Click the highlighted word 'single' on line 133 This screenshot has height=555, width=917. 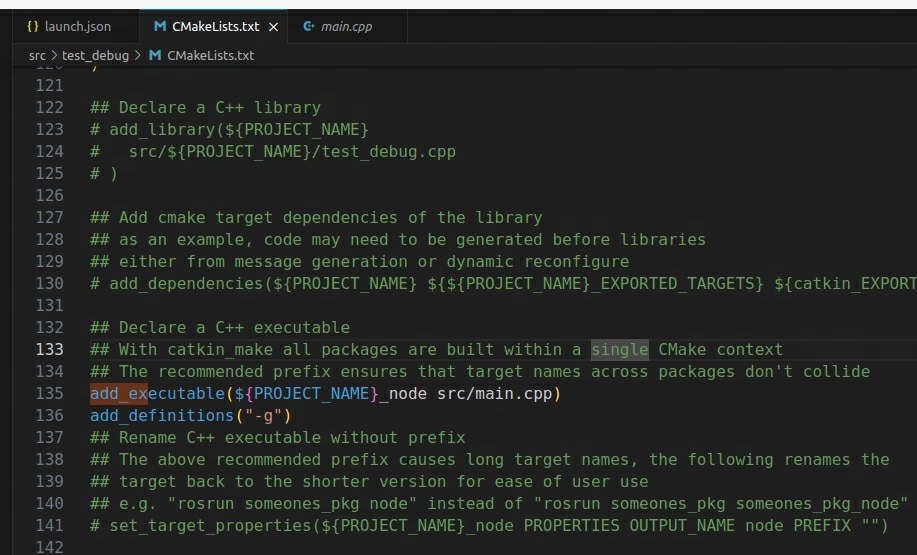pyautogui.click(x=619, y=350)
